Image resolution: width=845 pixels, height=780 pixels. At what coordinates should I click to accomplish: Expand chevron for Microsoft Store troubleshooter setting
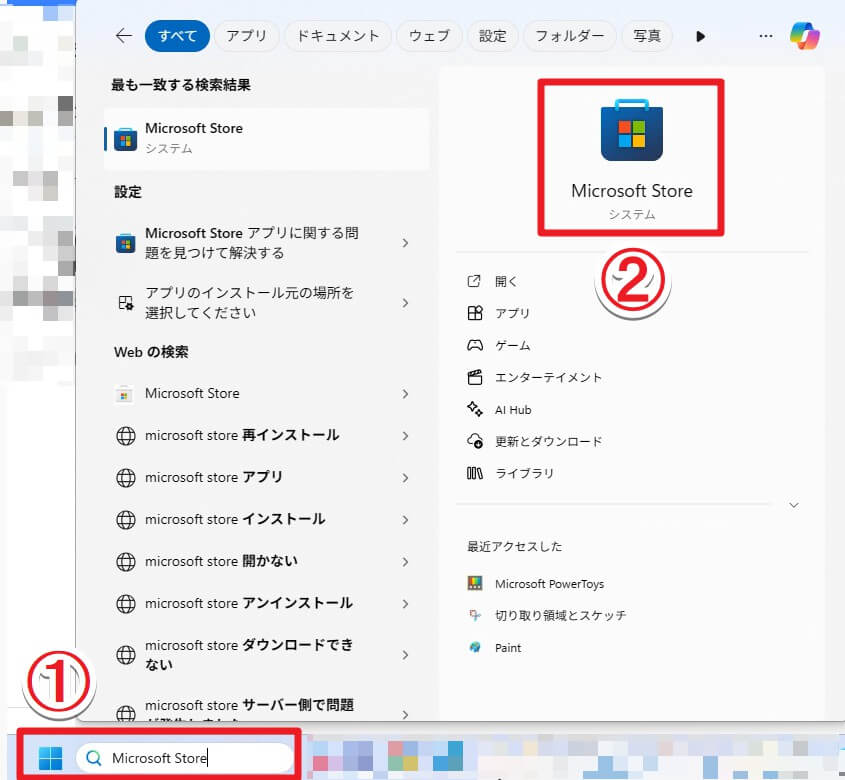point(405,243)
